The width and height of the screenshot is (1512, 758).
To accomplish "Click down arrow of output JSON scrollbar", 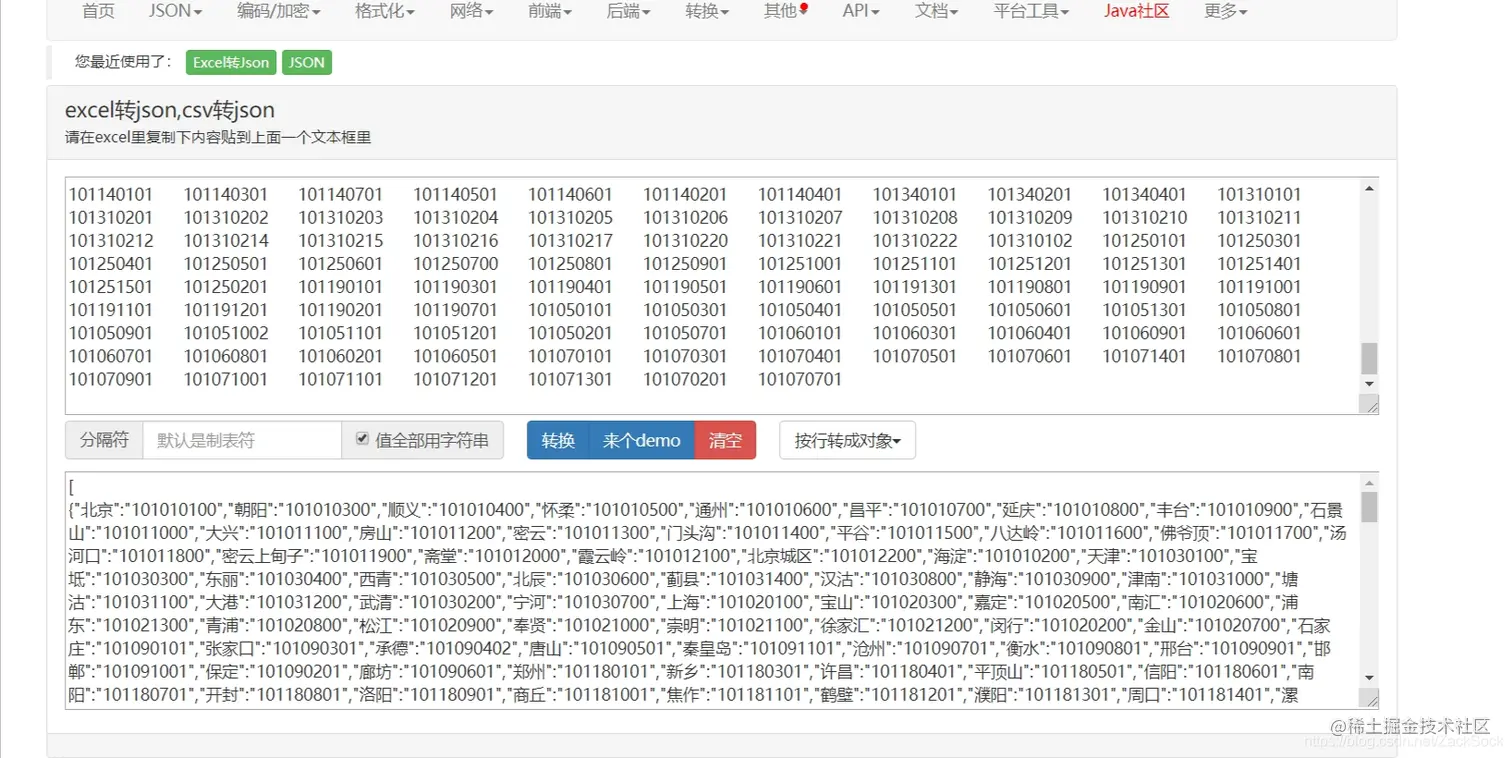I will 1370,678.
